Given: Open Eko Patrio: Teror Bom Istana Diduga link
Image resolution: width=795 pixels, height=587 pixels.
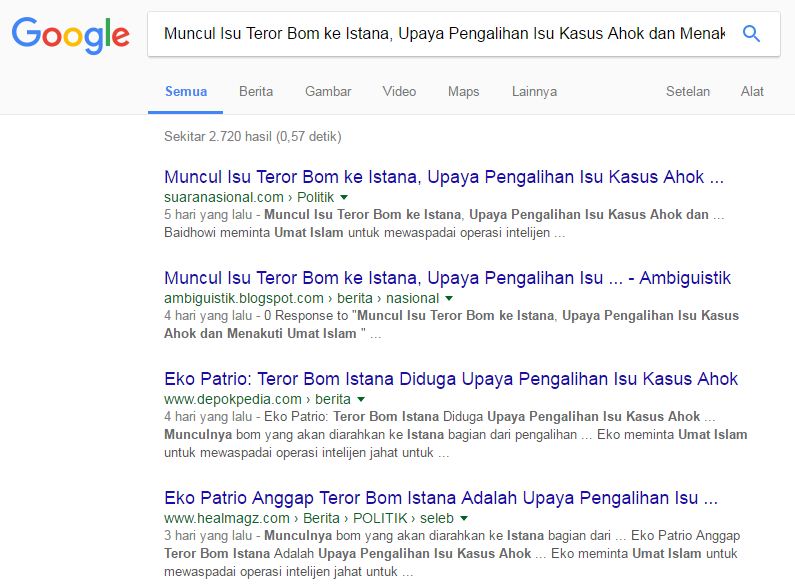Looking at the screenshot, I should 451,379.
